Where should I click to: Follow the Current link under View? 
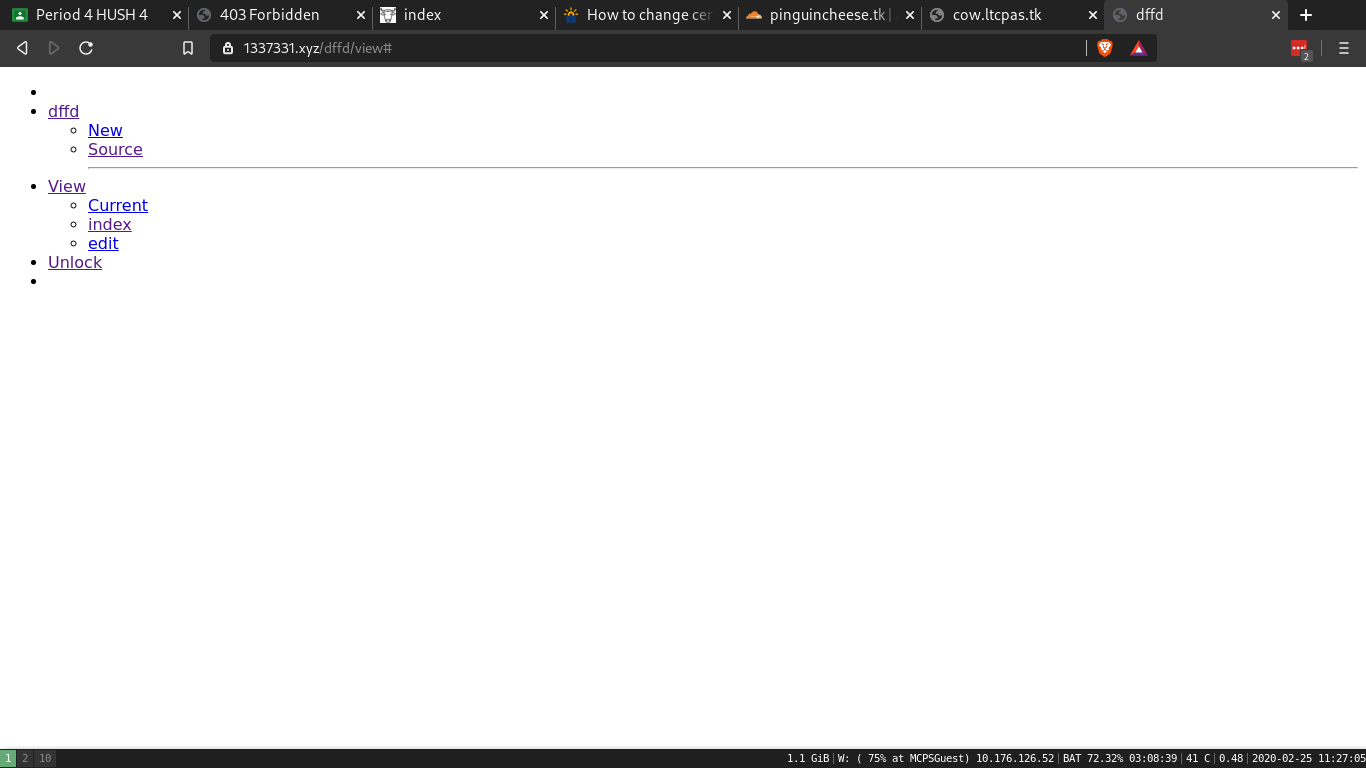[x=118, y=205]
